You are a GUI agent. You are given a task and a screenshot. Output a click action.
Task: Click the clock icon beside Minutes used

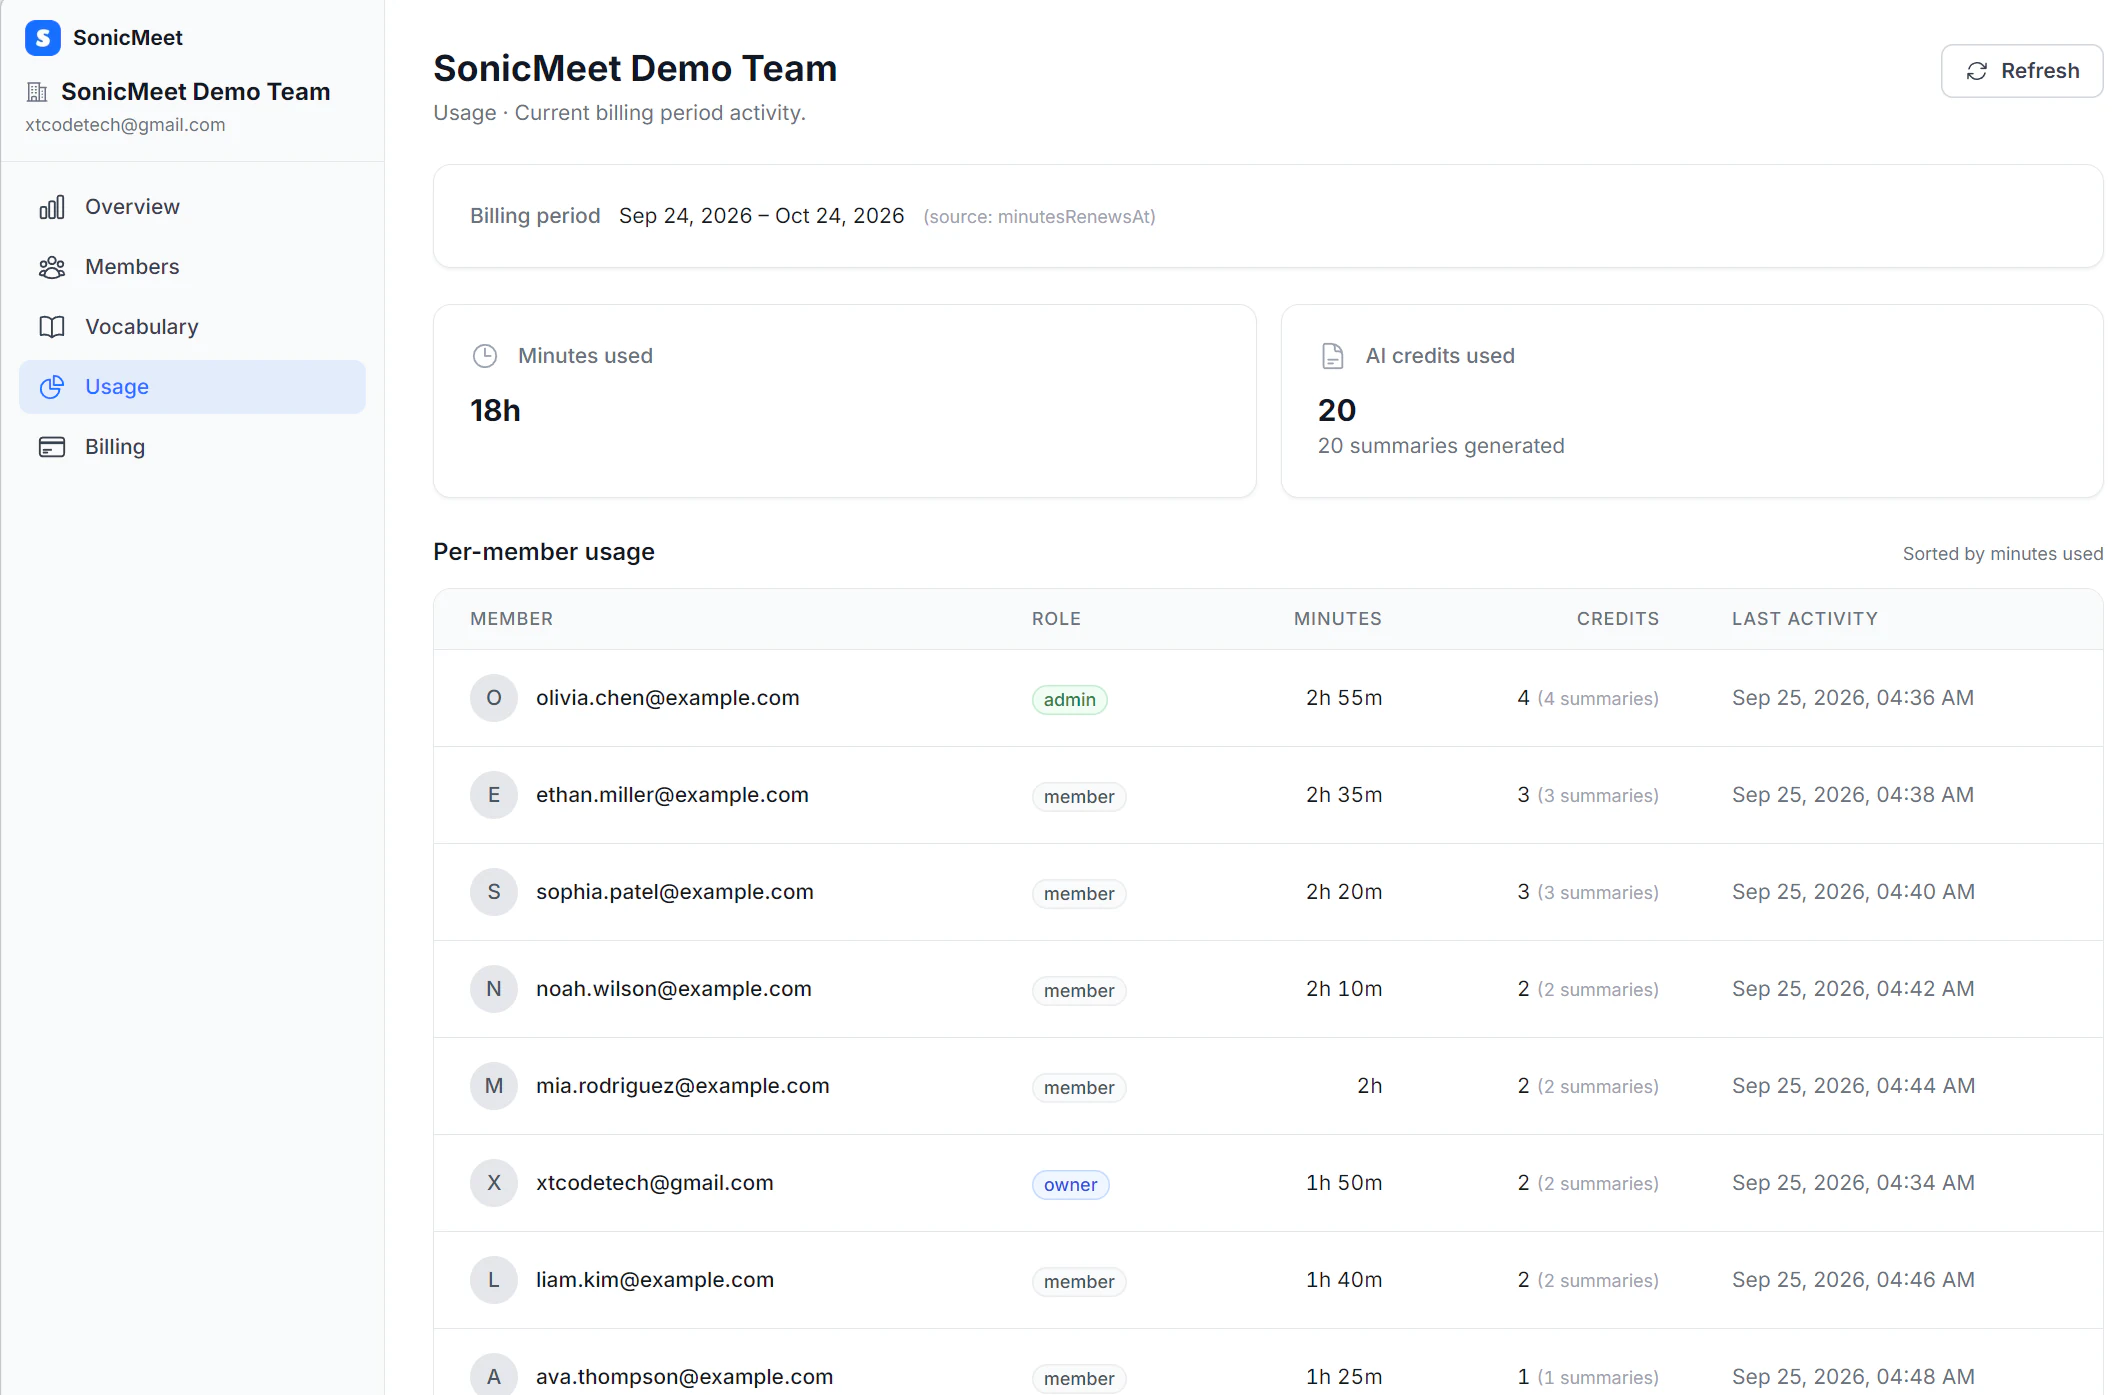[x=485, y=356]
